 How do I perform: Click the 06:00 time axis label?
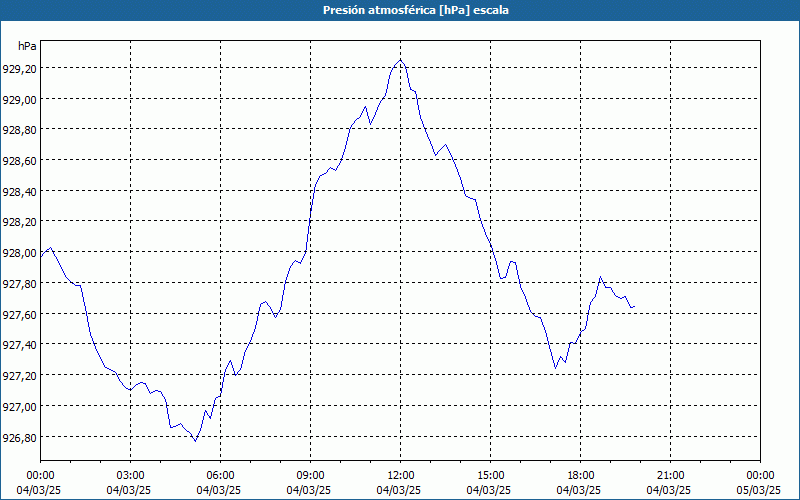220,476
